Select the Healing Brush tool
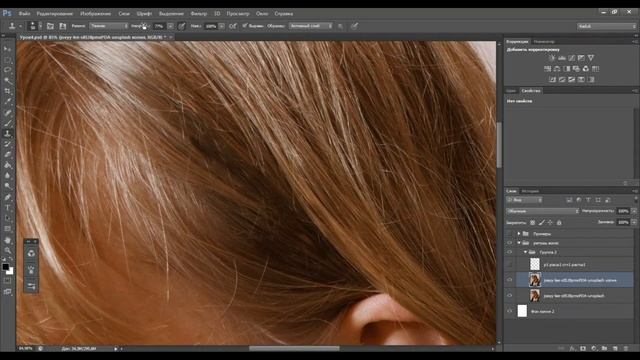This screenshot has width=640, height=360. coord(7,113)
